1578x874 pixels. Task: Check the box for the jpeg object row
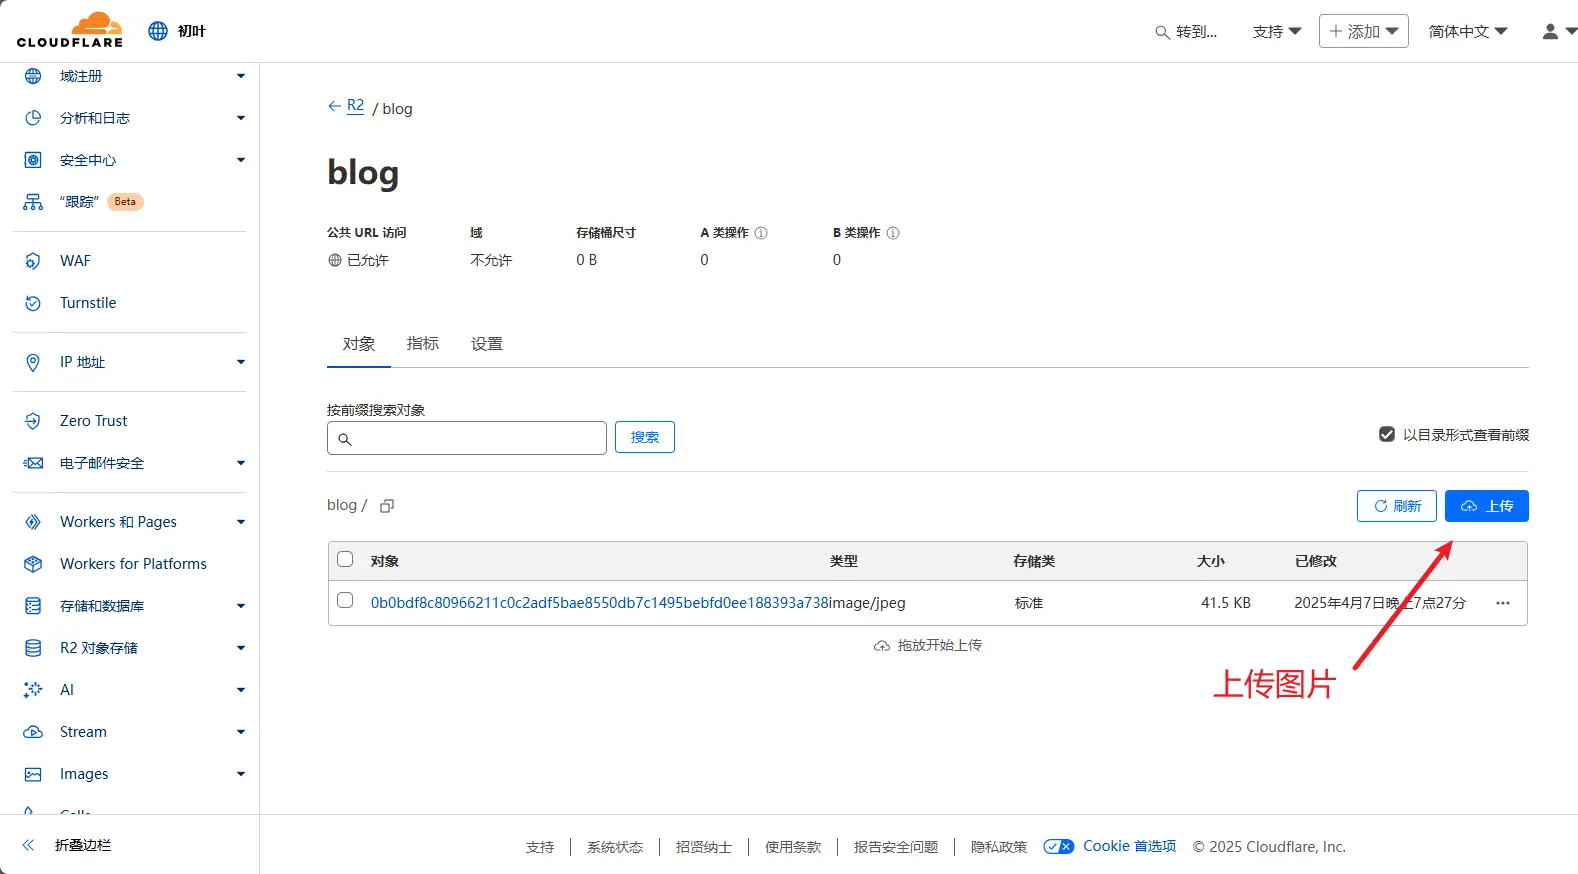pos(345,601)
